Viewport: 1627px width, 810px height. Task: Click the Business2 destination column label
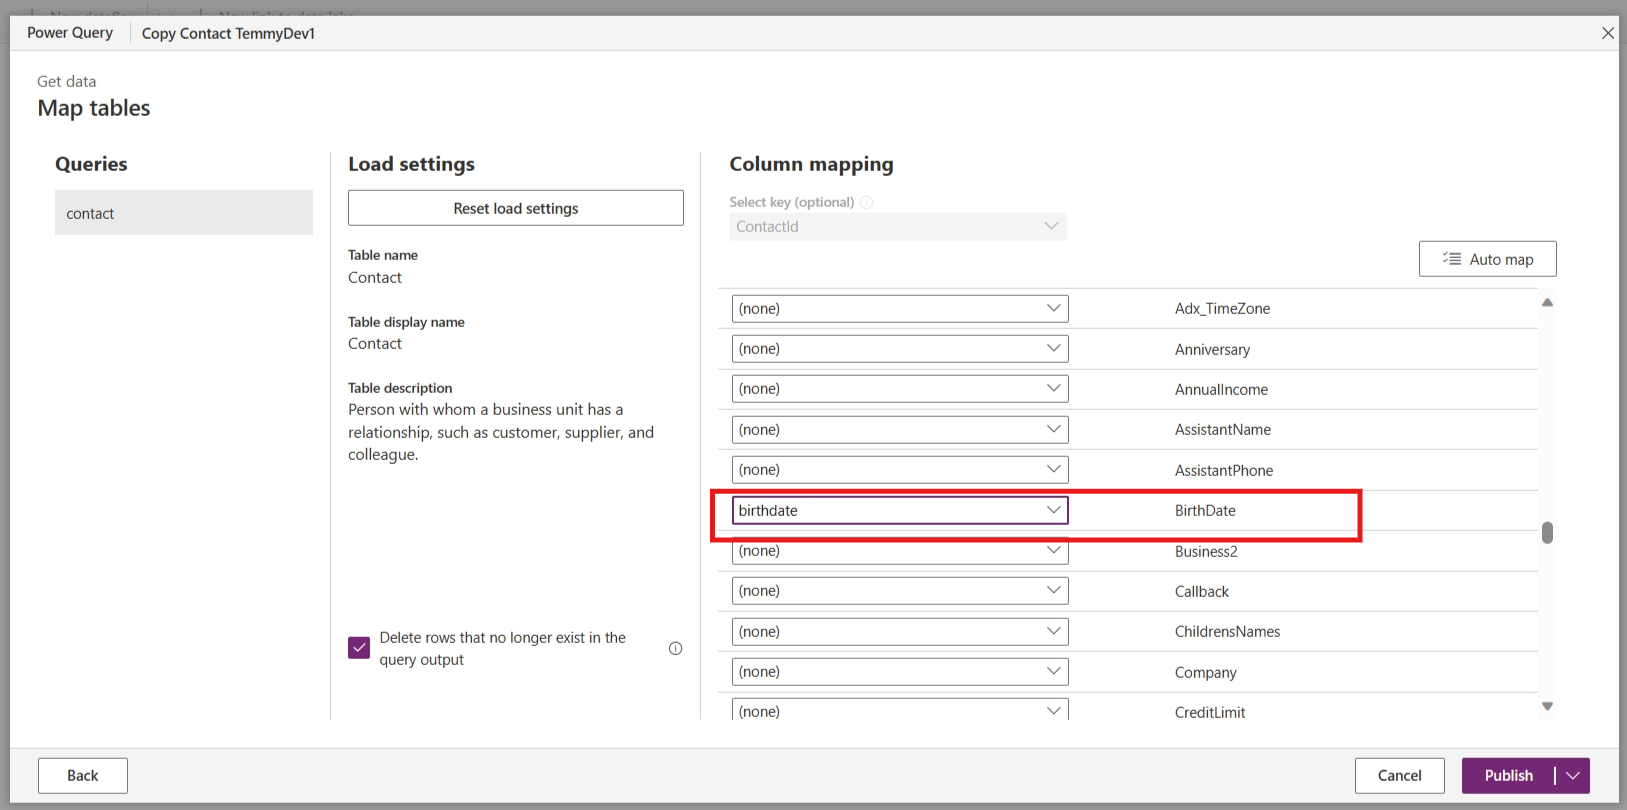(x=1206, y=551)
